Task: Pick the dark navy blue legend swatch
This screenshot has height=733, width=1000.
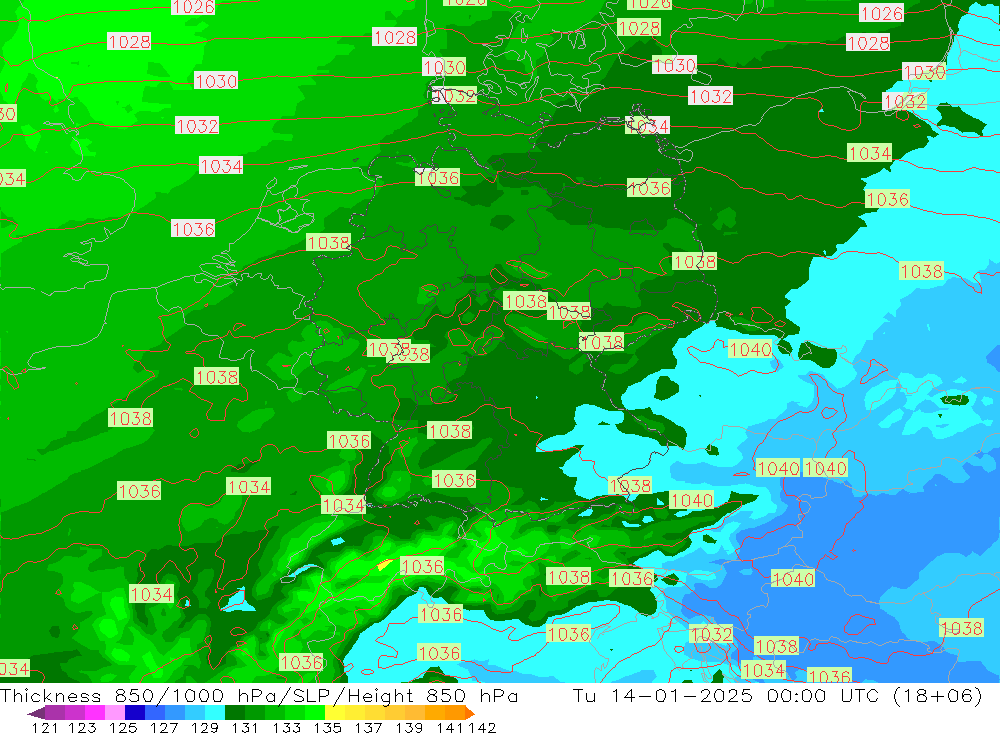Action: coord(135,713)
